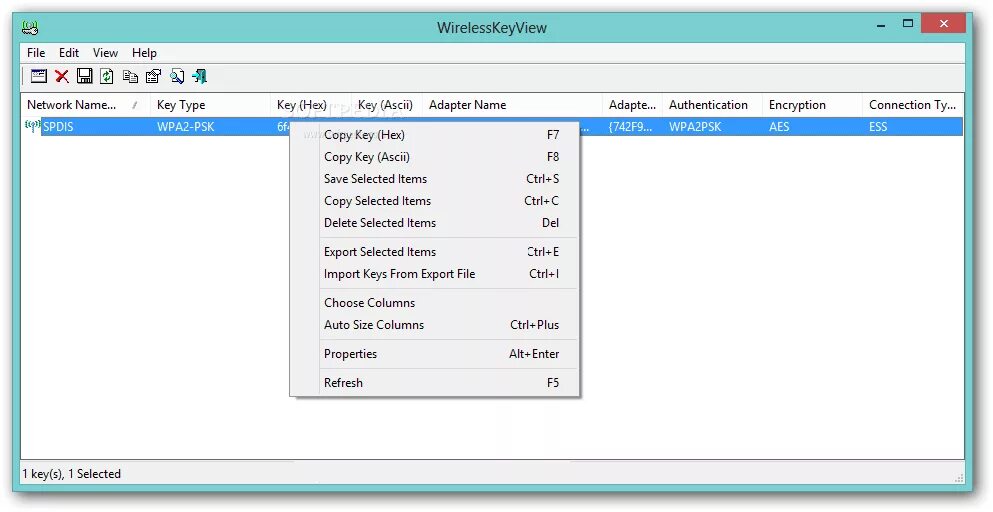Close the WirelessKeyView window
Viewport: 993px width, 512px height.
[x=944, y=23]
